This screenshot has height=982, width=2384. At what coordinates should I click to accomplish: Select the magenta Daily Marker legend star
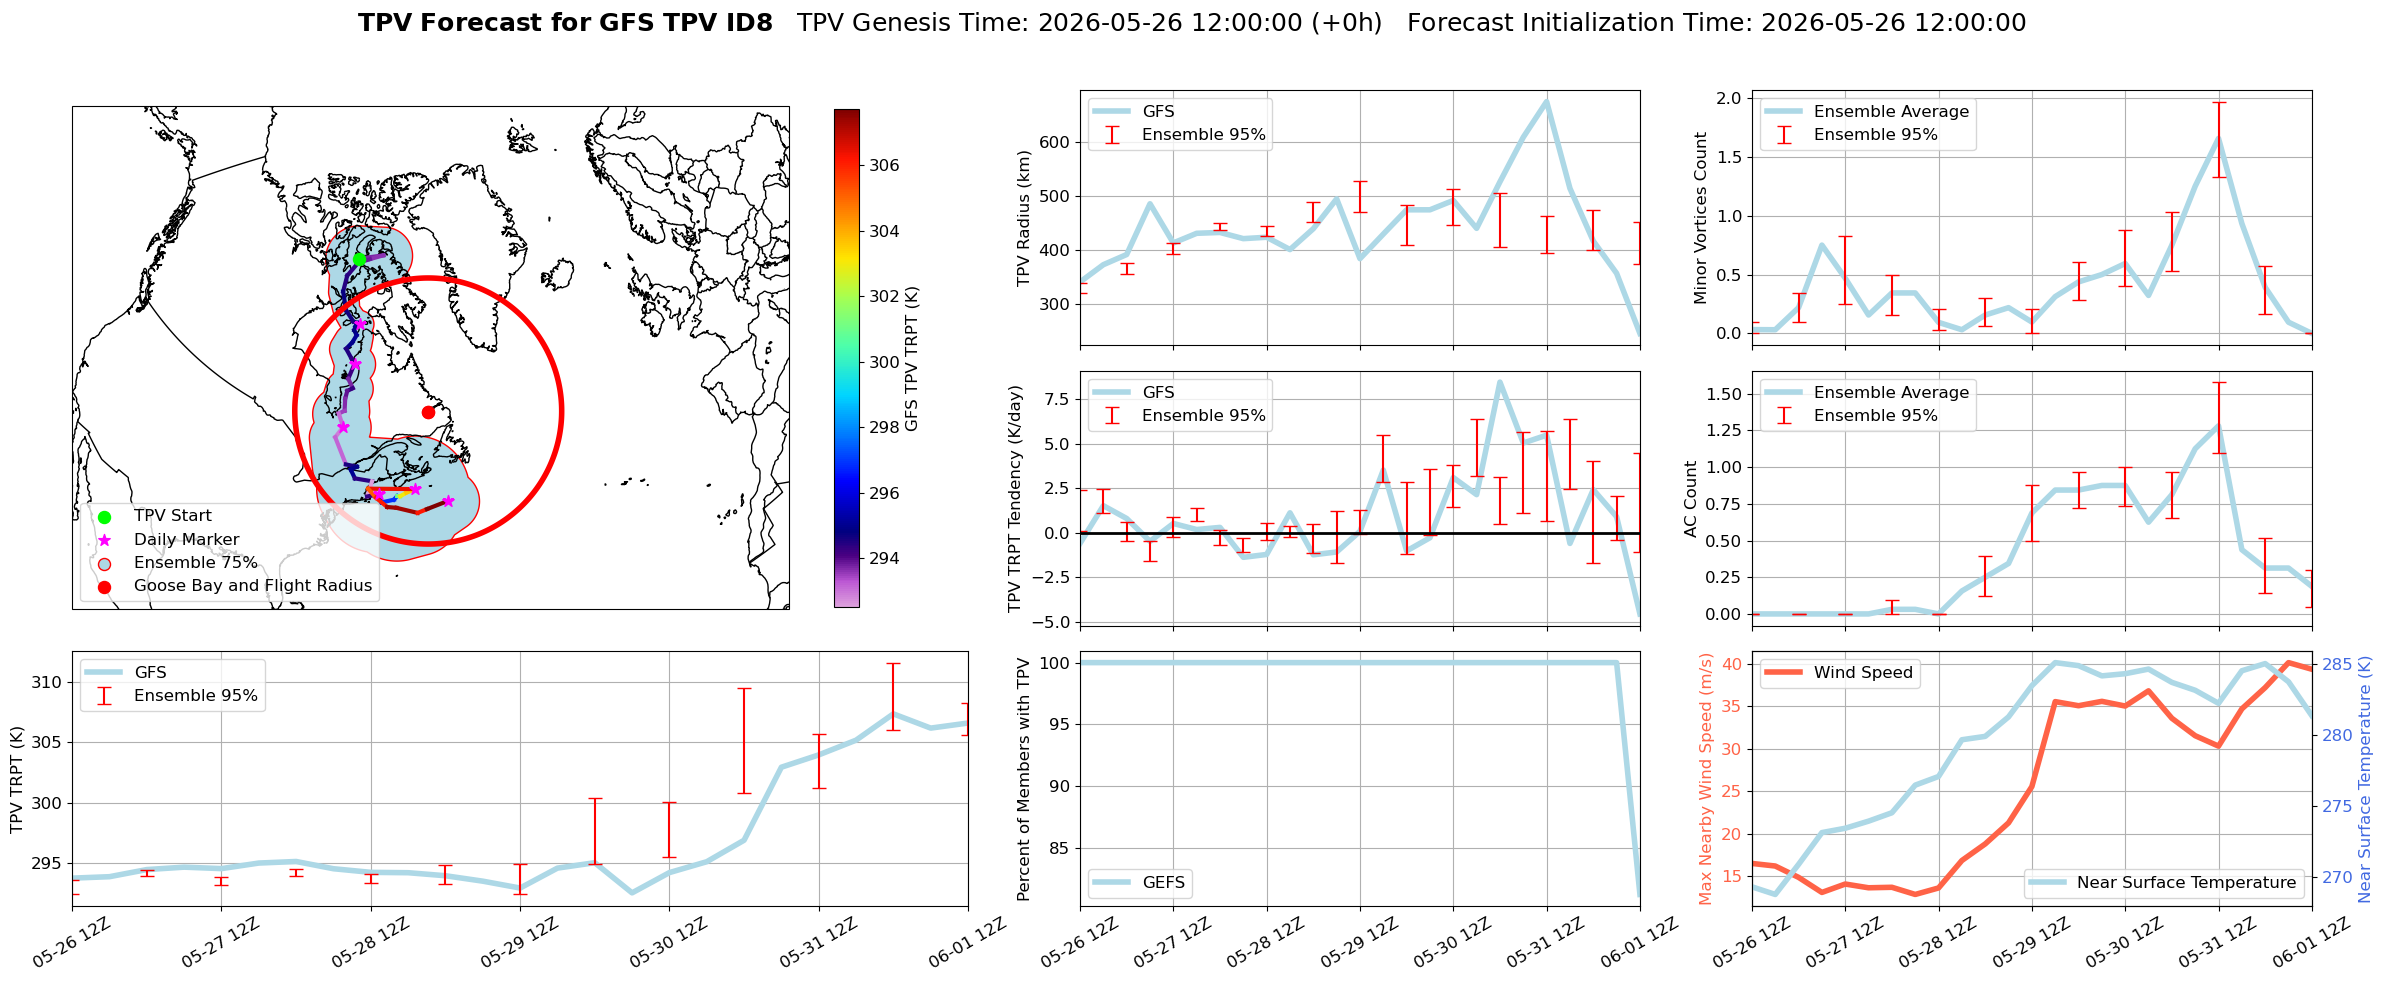coord(104,540)
